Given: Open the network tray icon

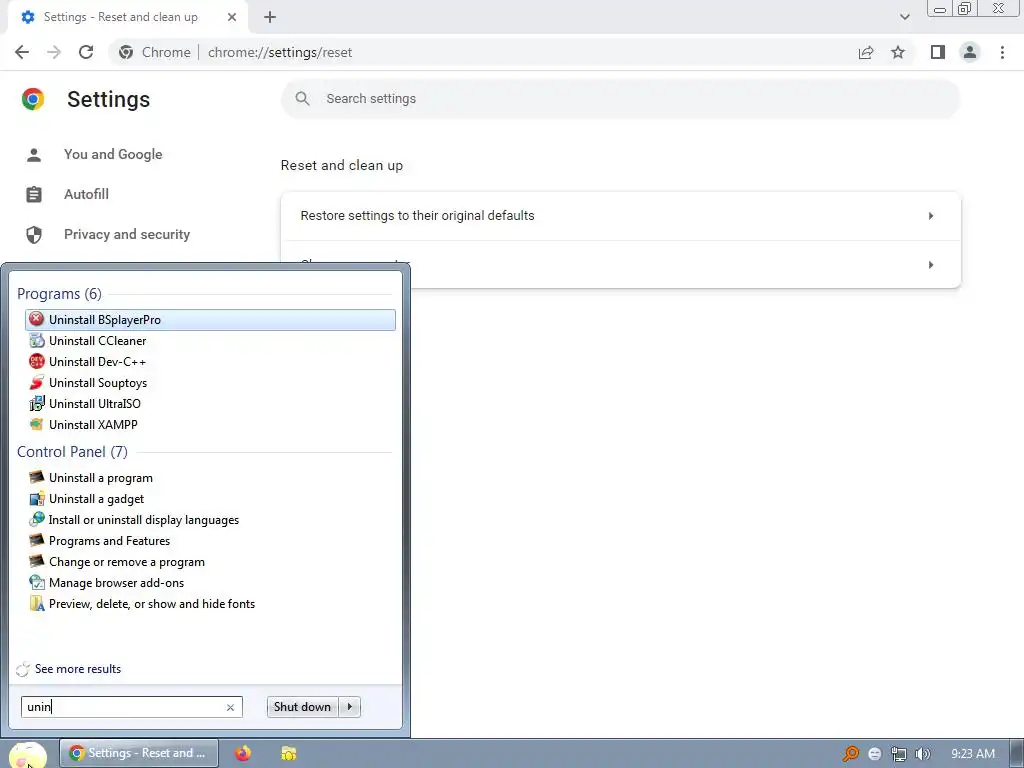Looking at the screenshot, I should [x=899, y=754].
